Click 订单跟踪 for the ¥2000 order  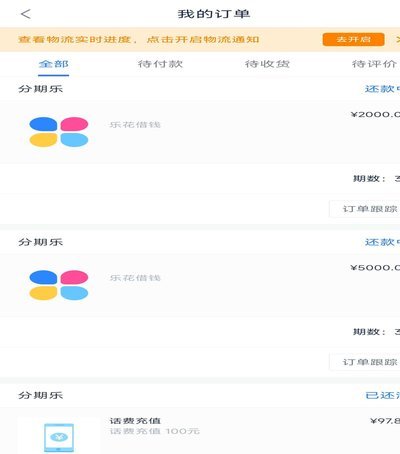[365, 209]
